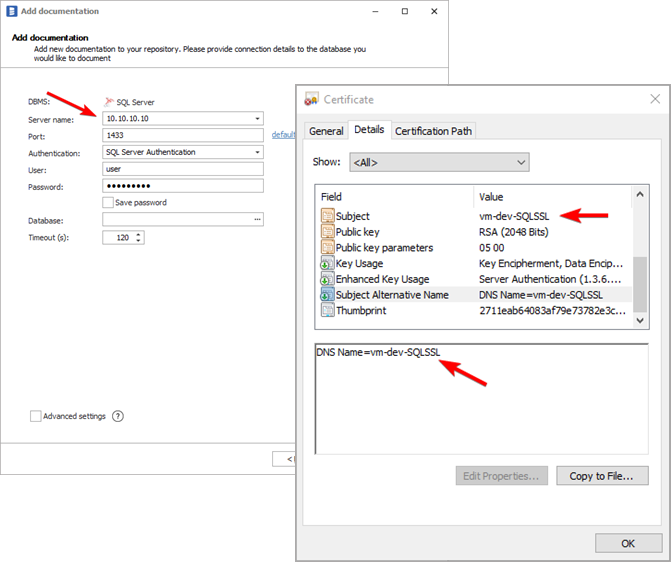Image resolution: width=671 pixels, height=562 pixels.
Task: Click the Field column header
Action: 331,197
